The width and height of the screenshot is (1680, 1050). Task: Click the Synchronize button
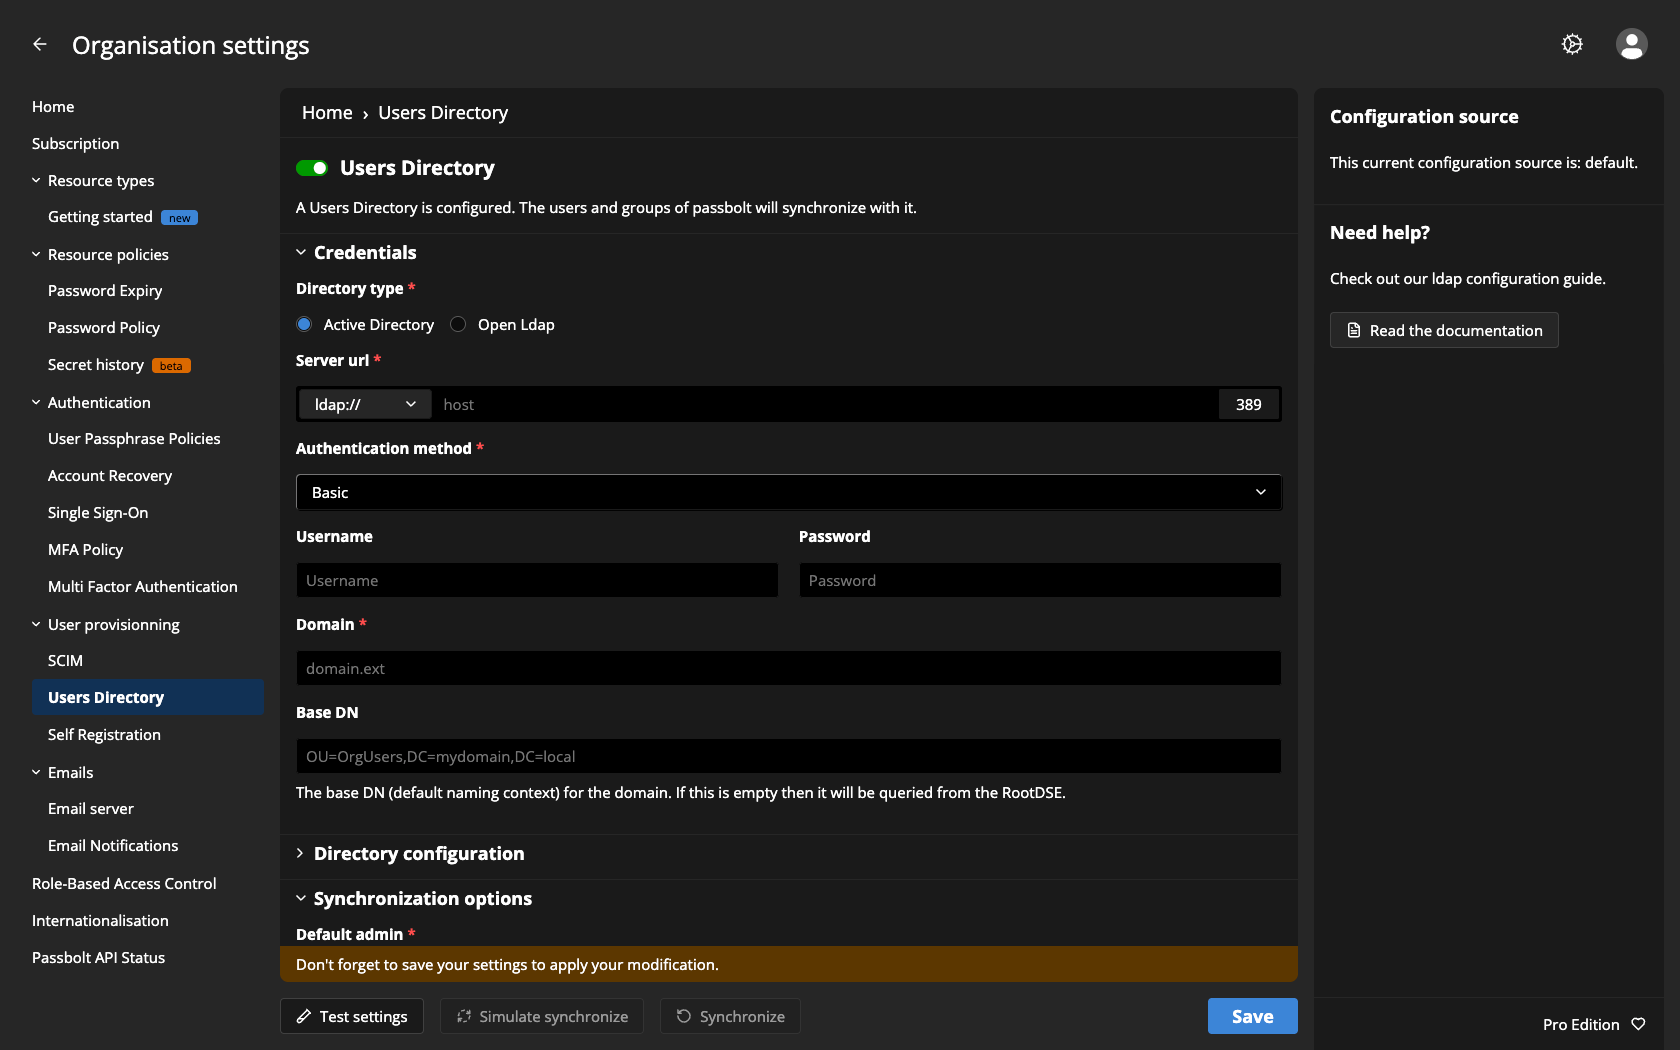click(730, 1016)
